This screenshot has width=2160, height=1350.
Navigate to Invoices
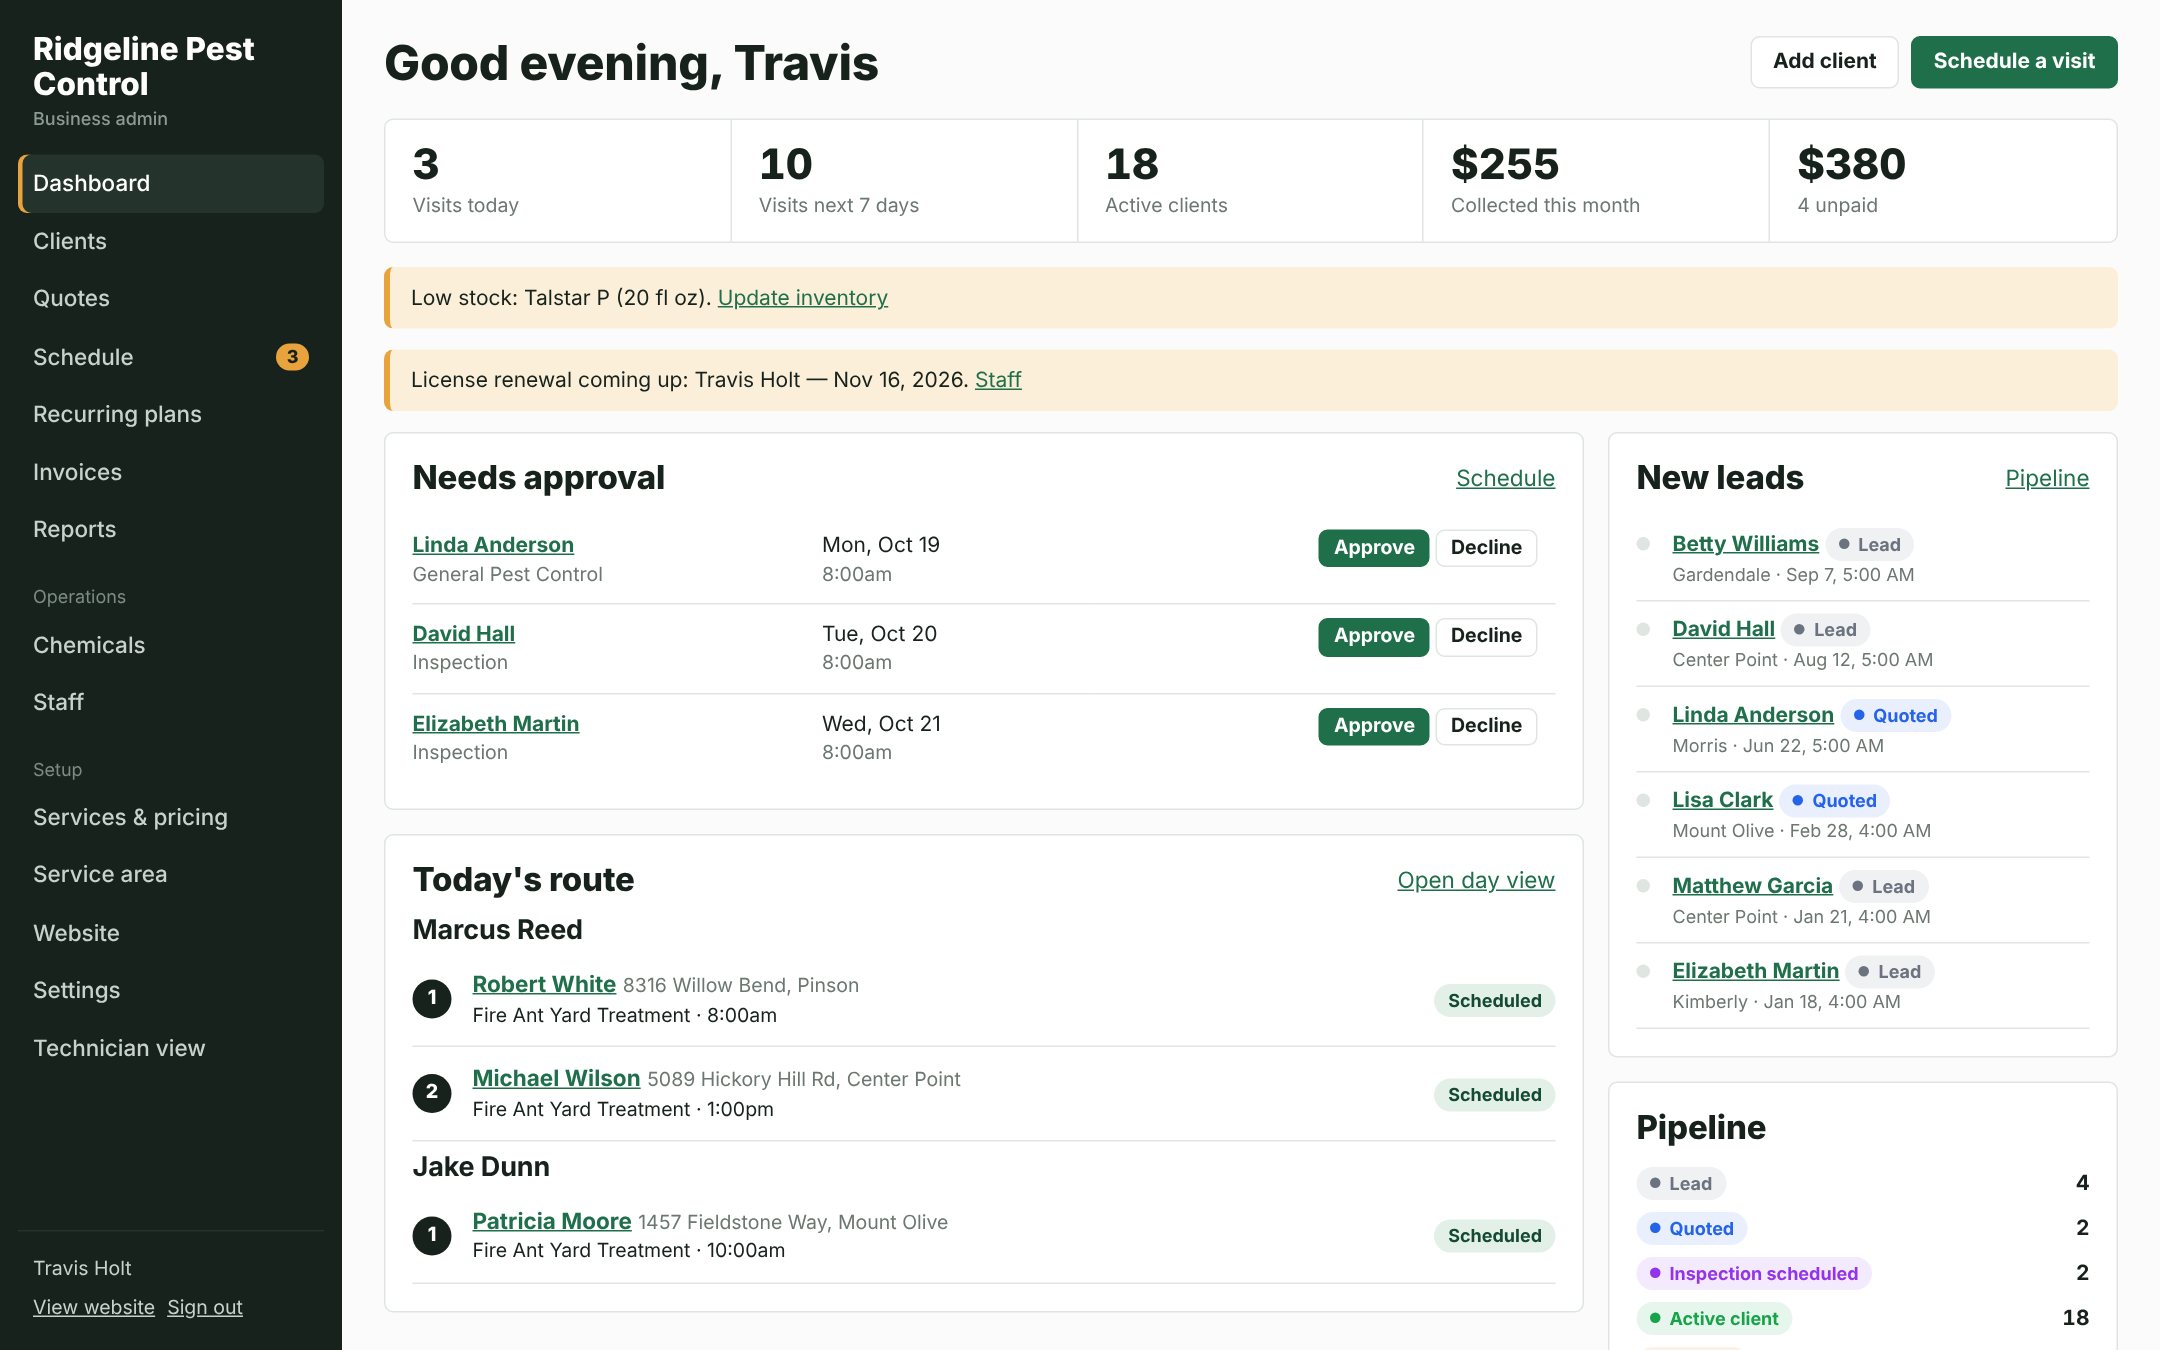171,472
